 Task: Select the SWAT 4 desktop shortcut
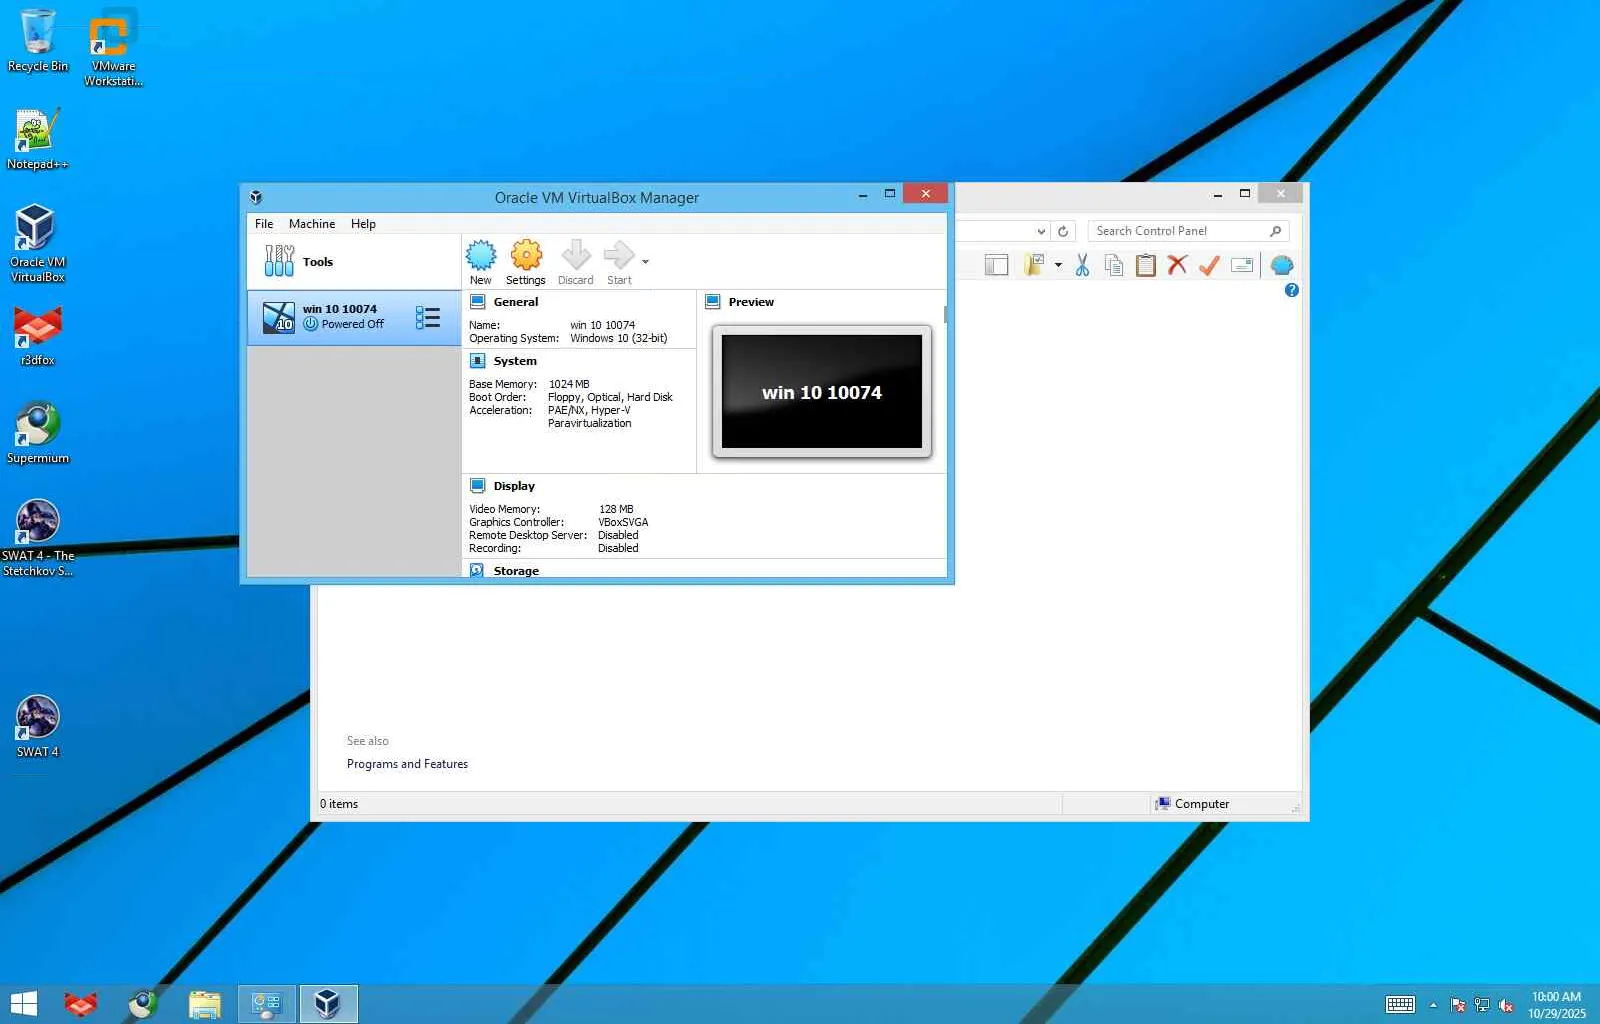pyautogui.click(x=38, y=727)
